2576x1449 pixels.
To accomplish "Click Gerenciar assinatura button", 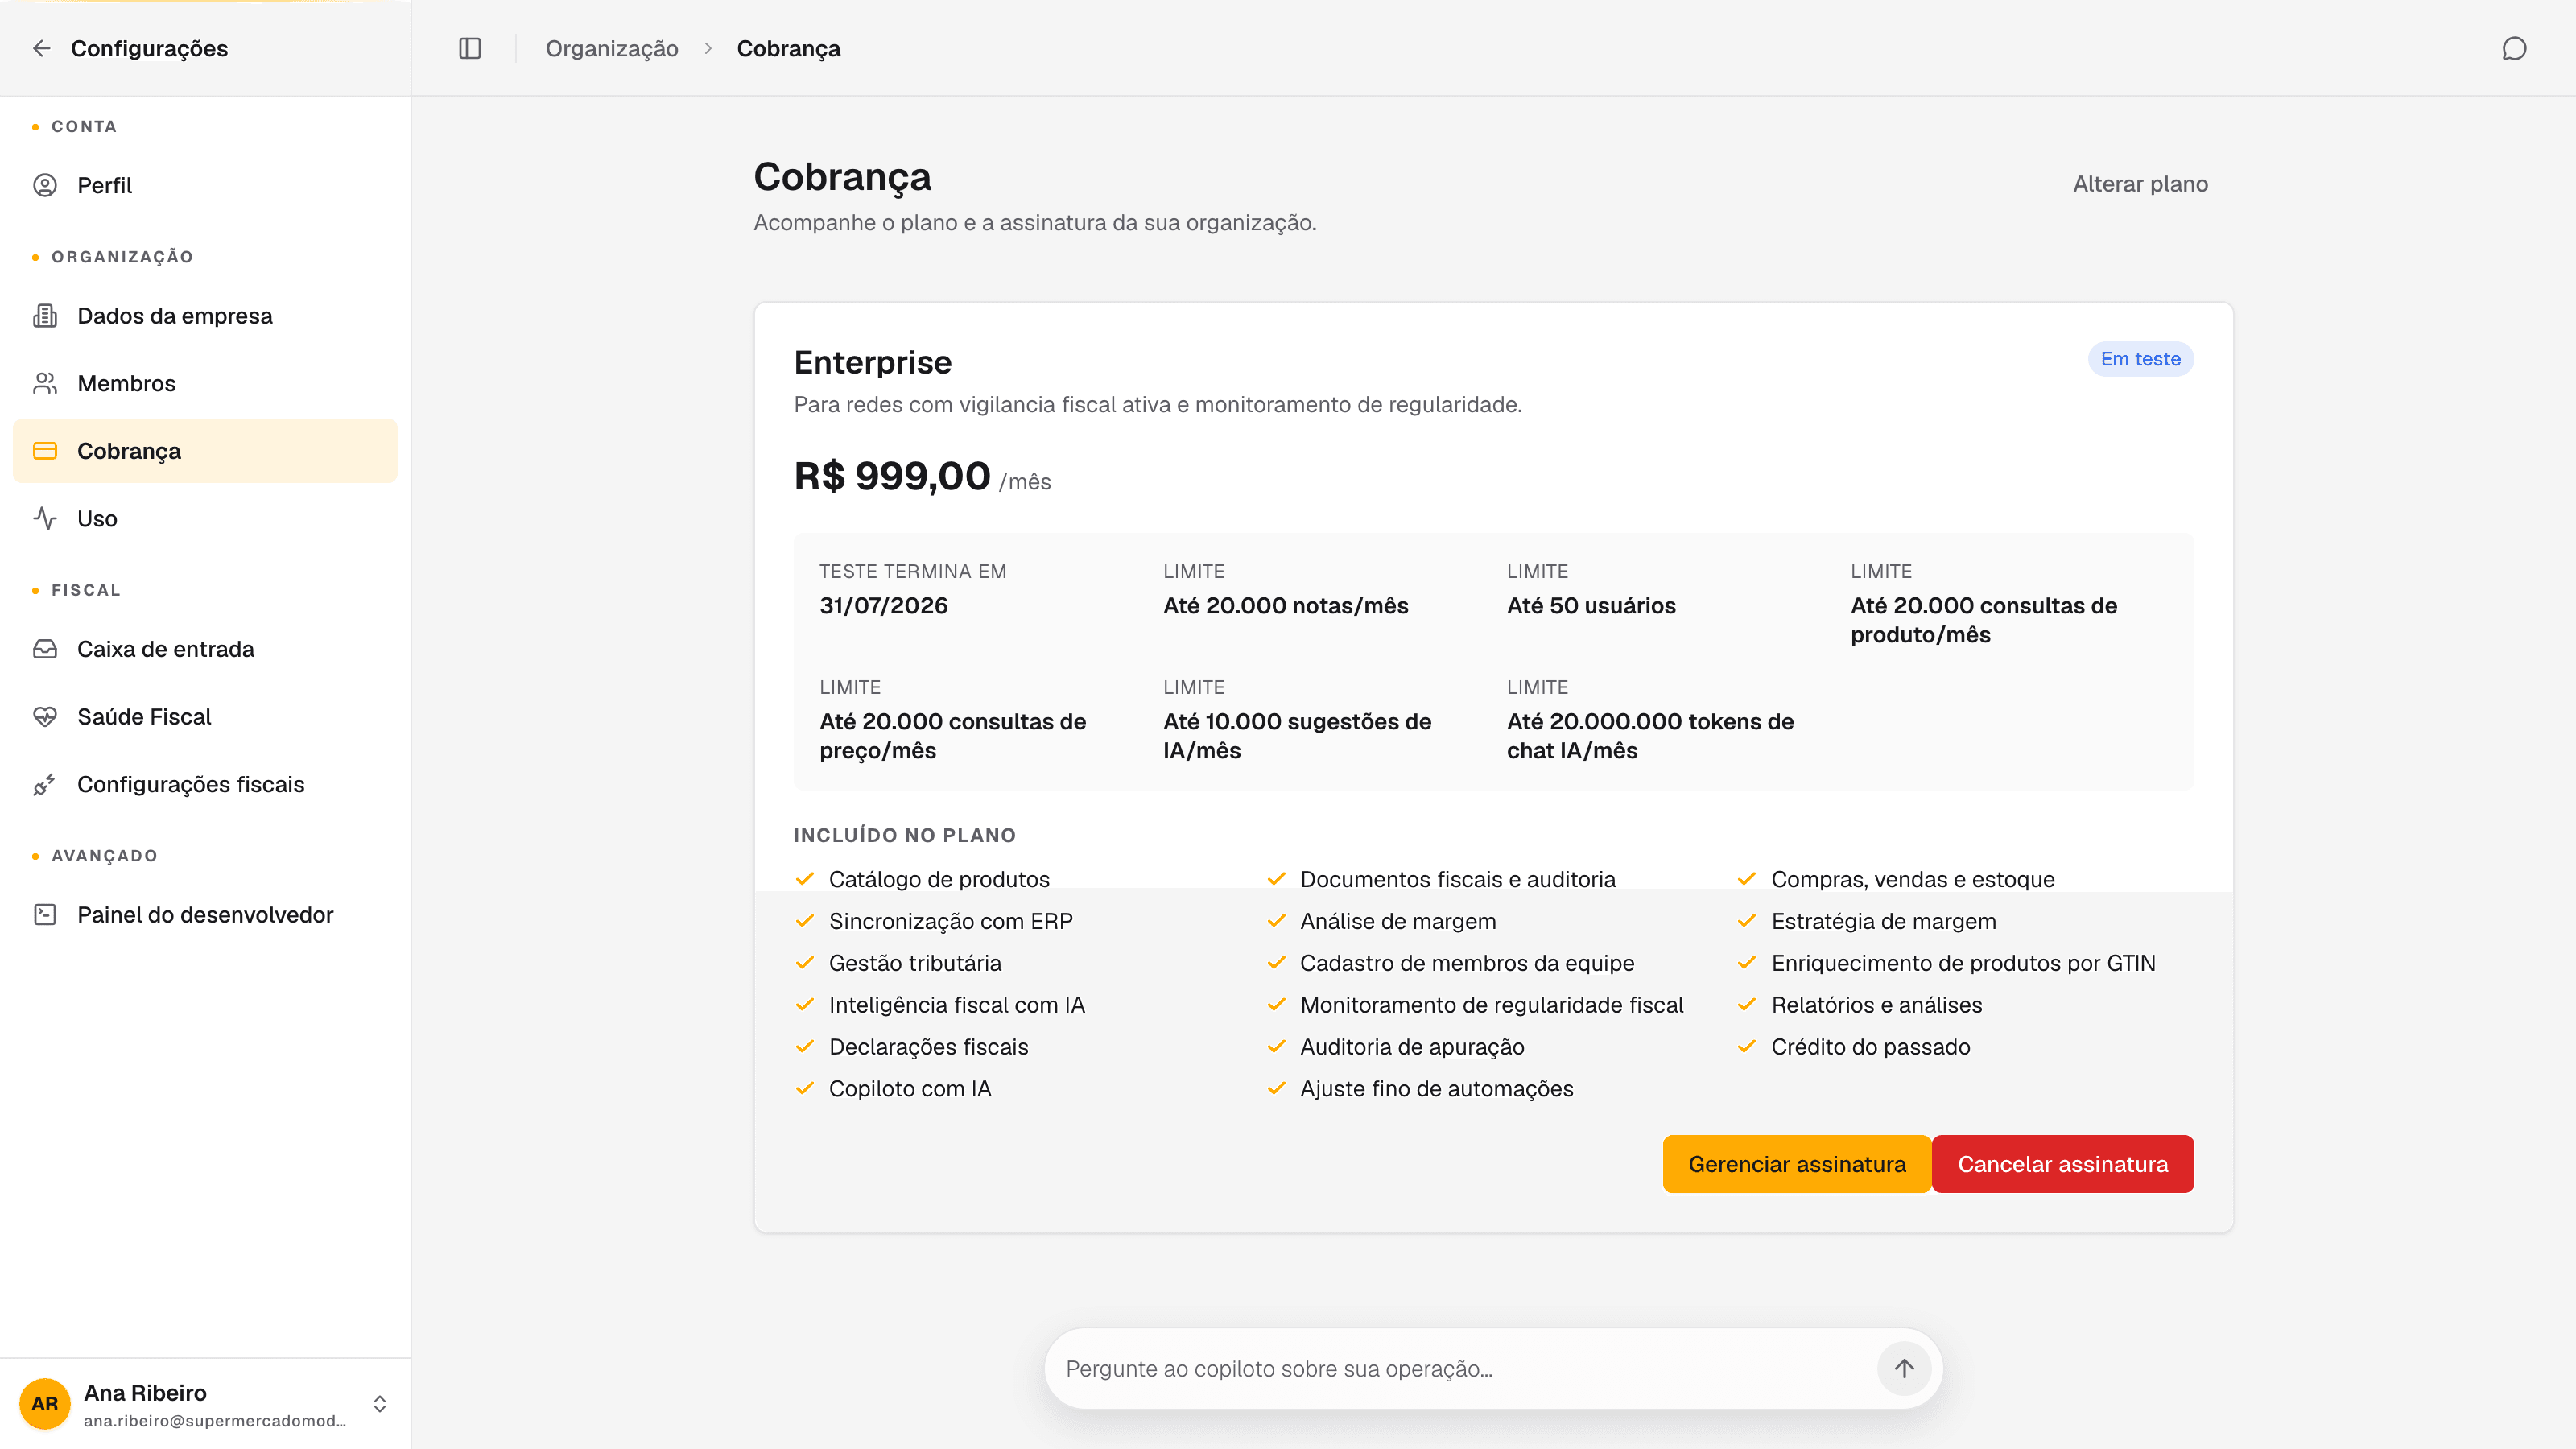I will pos(1797,1164).
